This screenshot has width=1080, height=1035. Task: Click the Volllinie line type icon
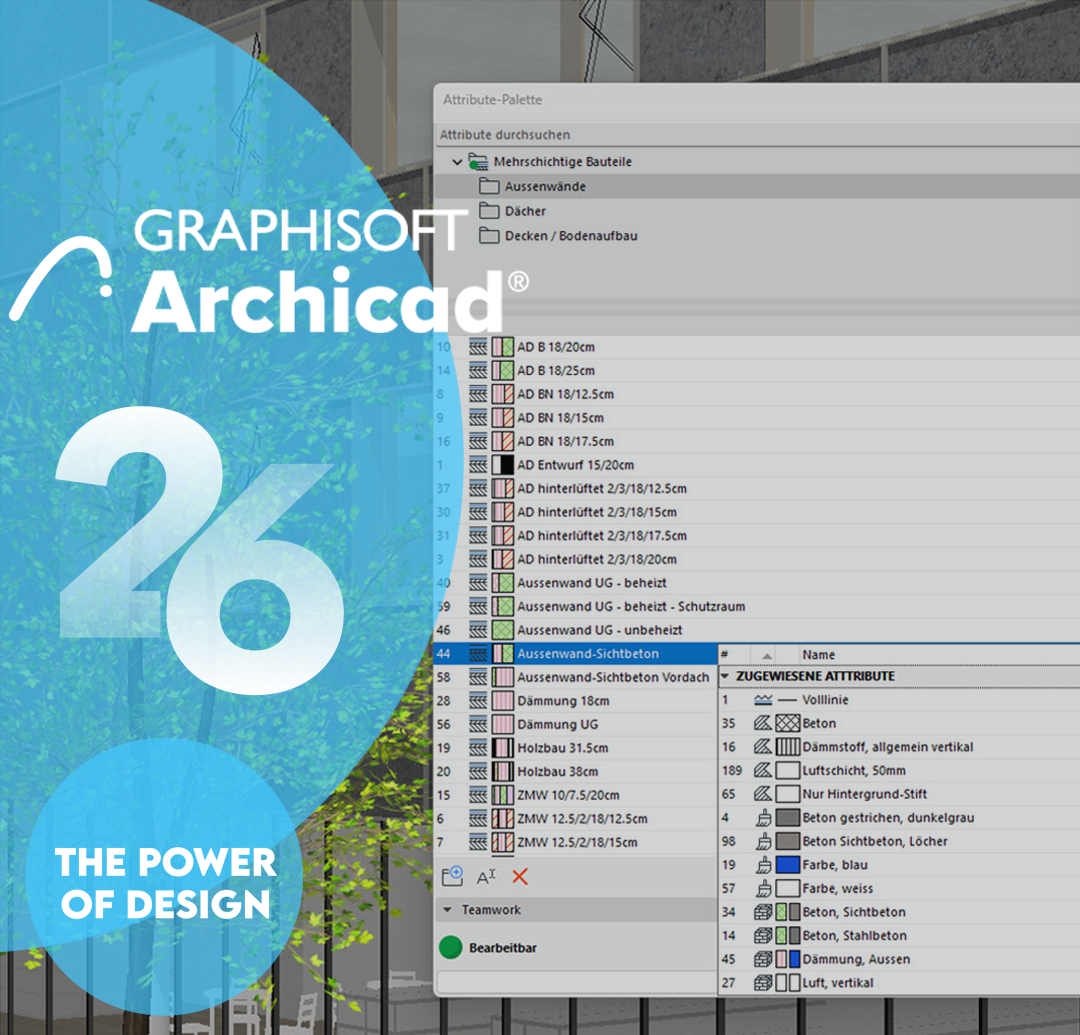[x=762, y=700]
